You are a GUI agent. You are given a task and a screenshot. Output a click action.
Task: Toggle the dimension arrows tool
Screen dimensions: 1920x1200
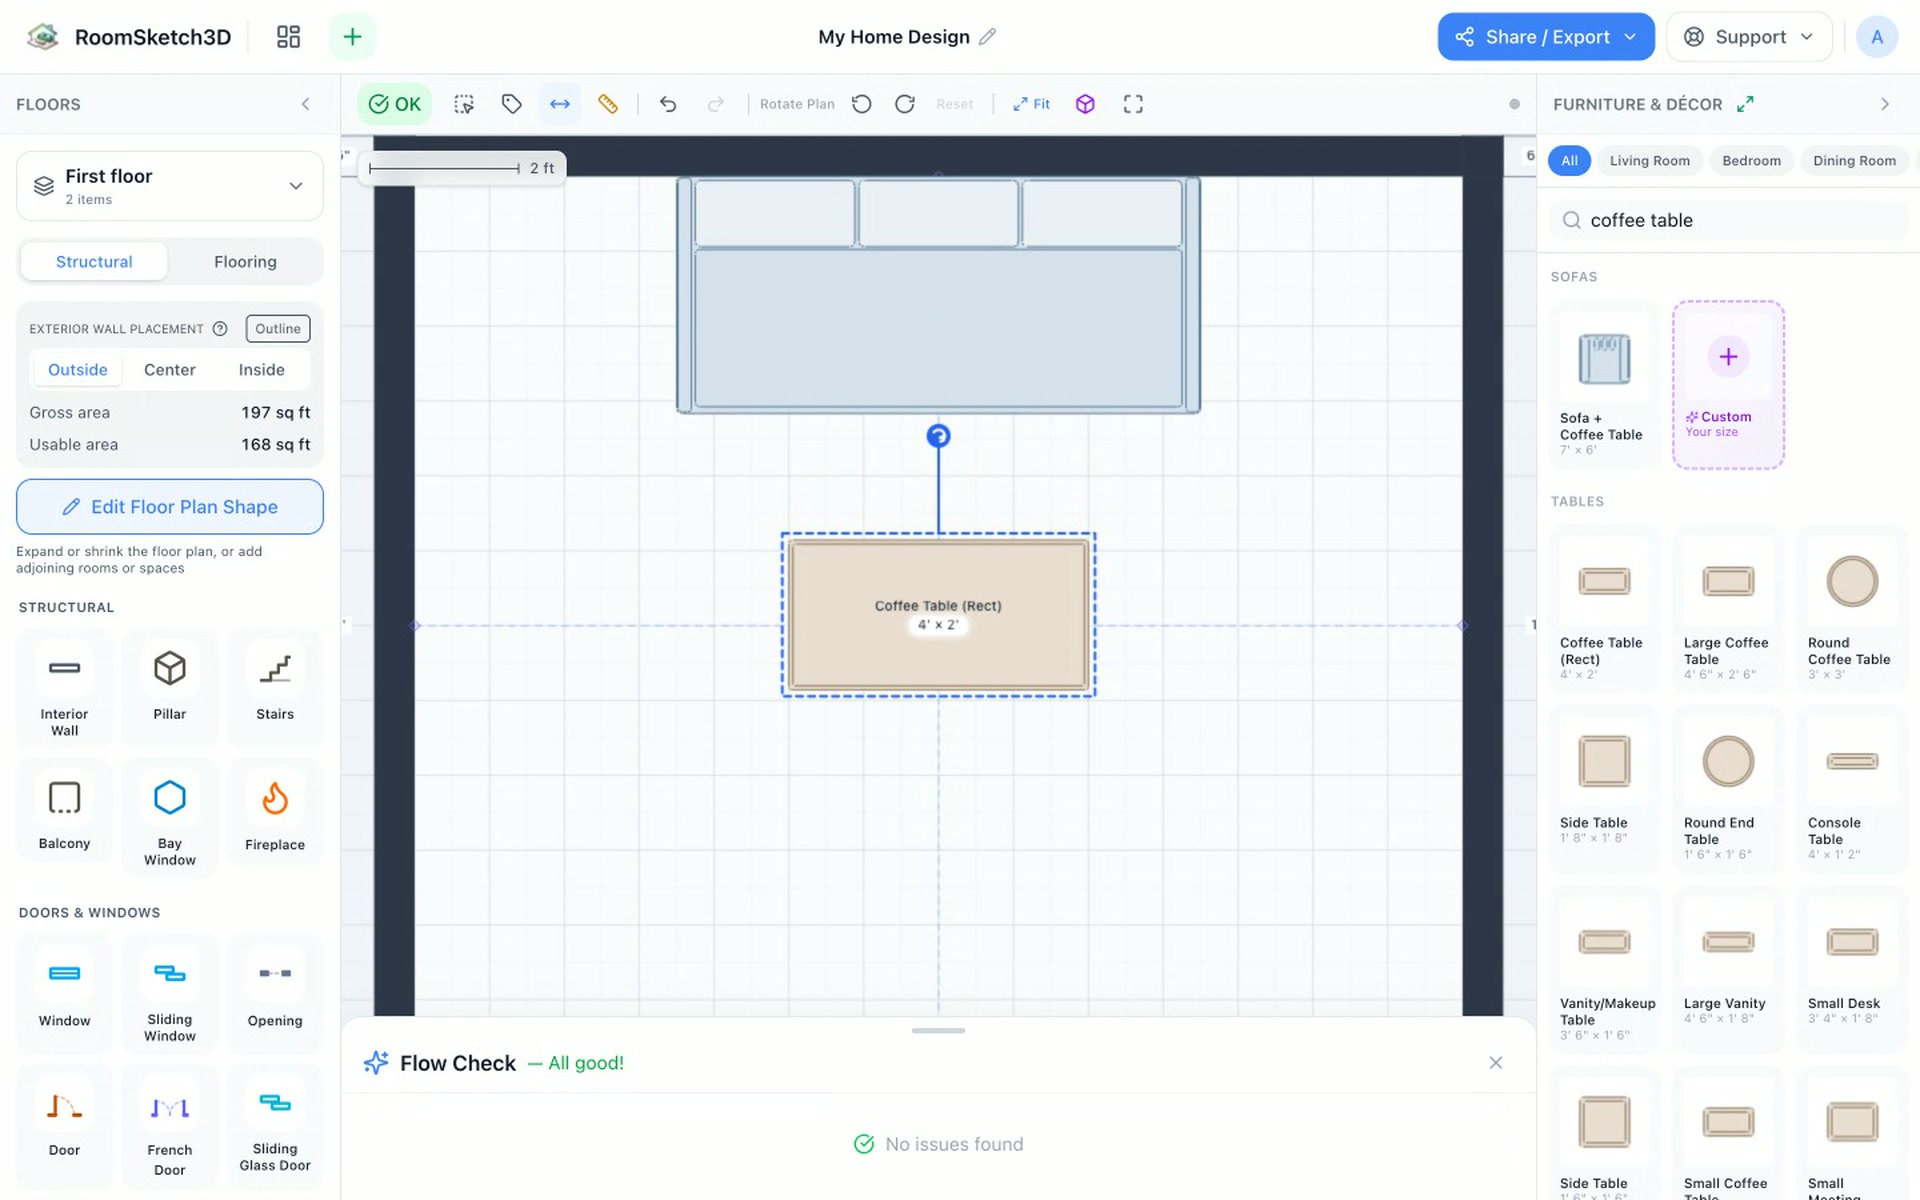(x=560, y=104)
